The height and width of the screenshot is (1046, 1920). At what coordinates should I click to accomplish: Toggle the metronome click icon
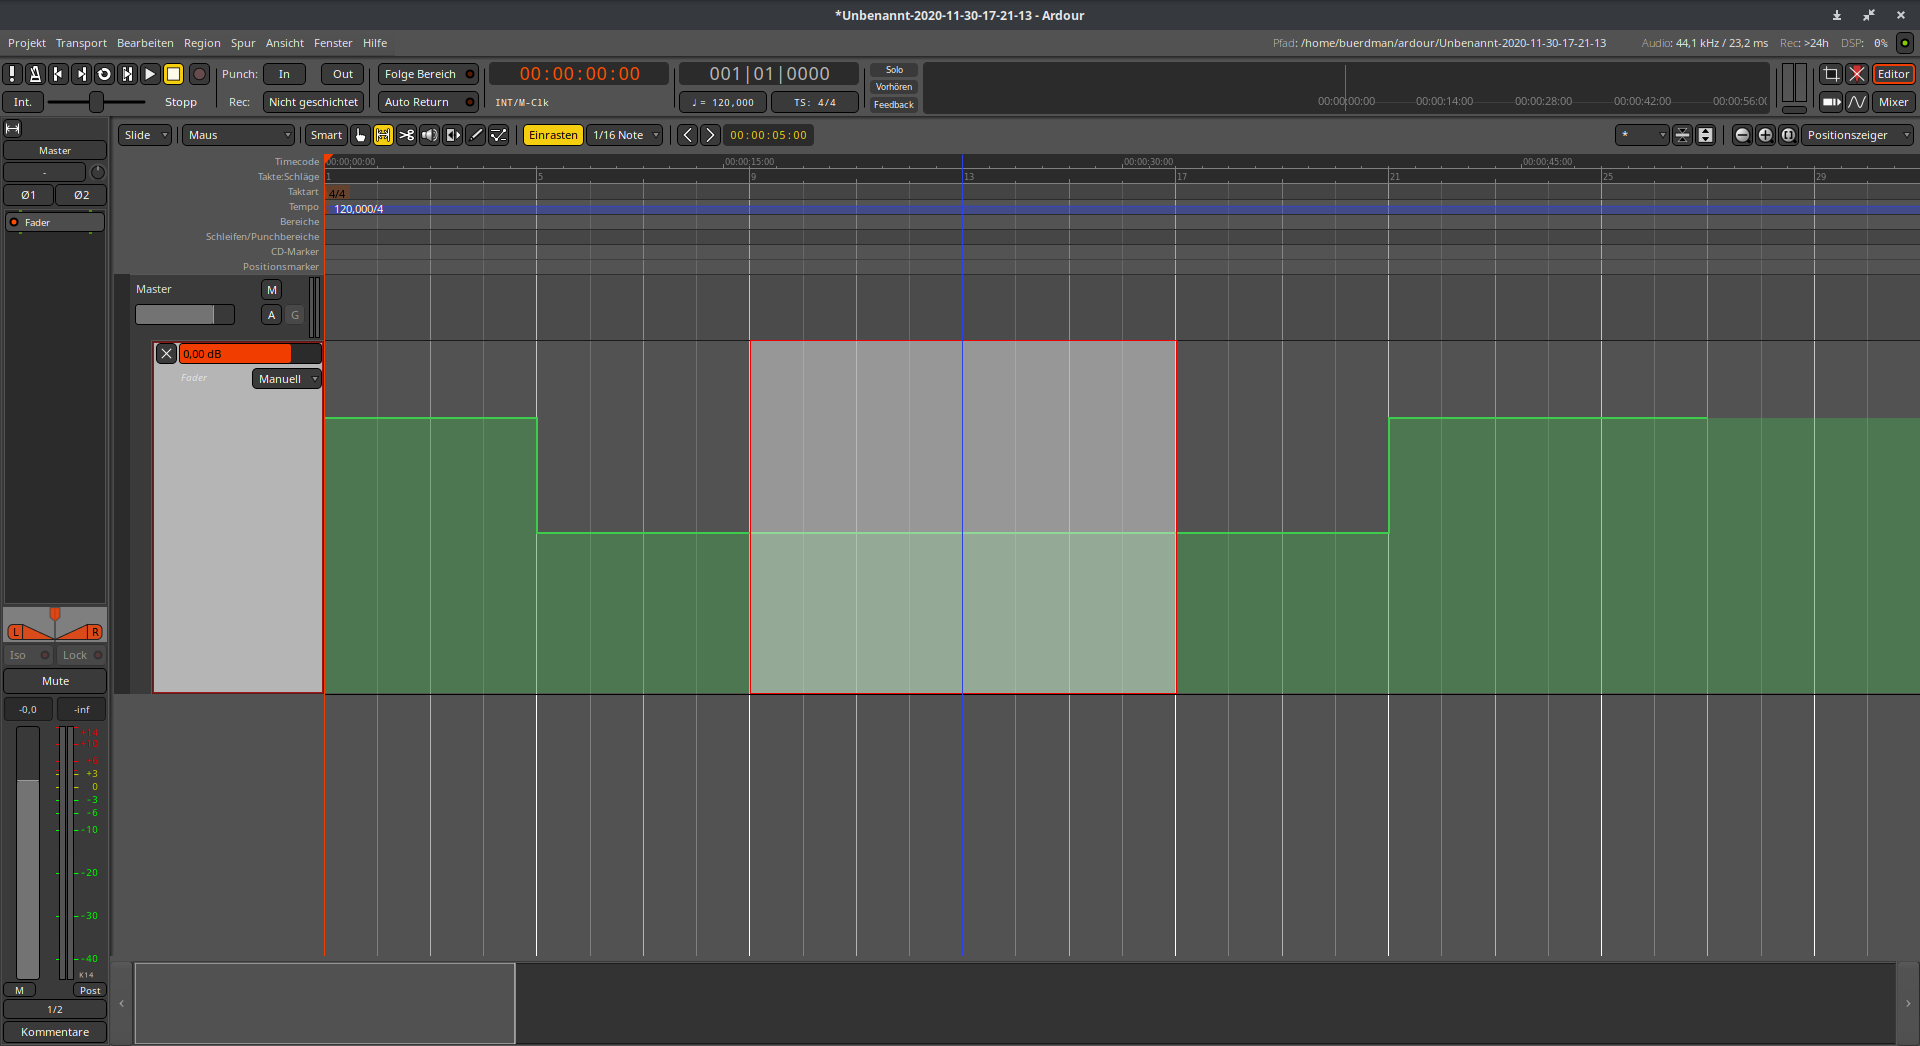pos(35,74)
